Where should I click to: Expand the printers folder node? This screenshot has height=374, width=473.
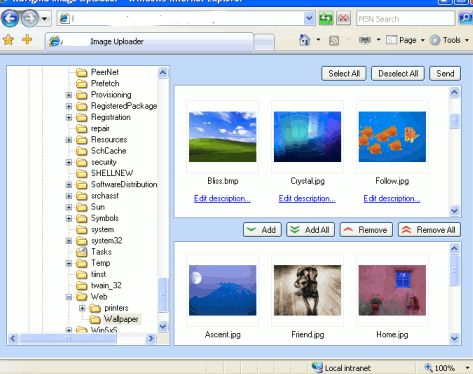tap(82, 308)
